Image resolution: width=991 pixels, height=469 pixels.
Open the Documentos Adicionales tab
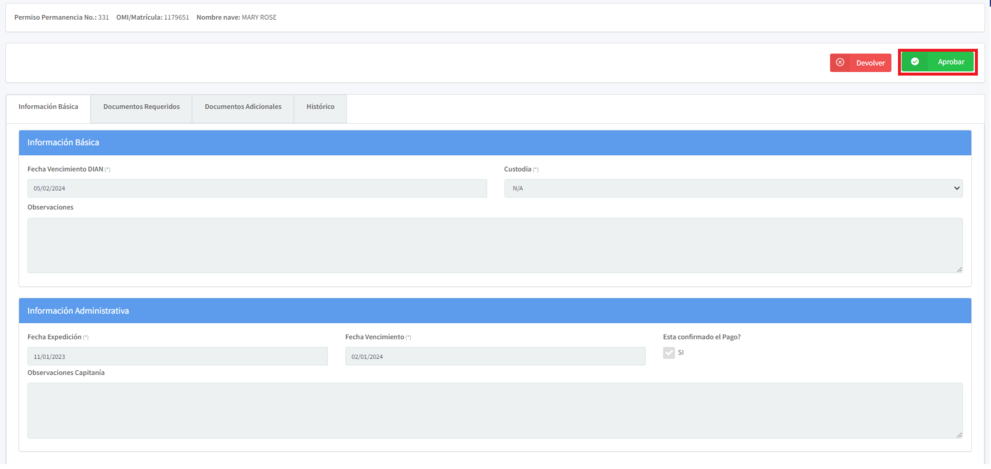(x=243, y=107)
